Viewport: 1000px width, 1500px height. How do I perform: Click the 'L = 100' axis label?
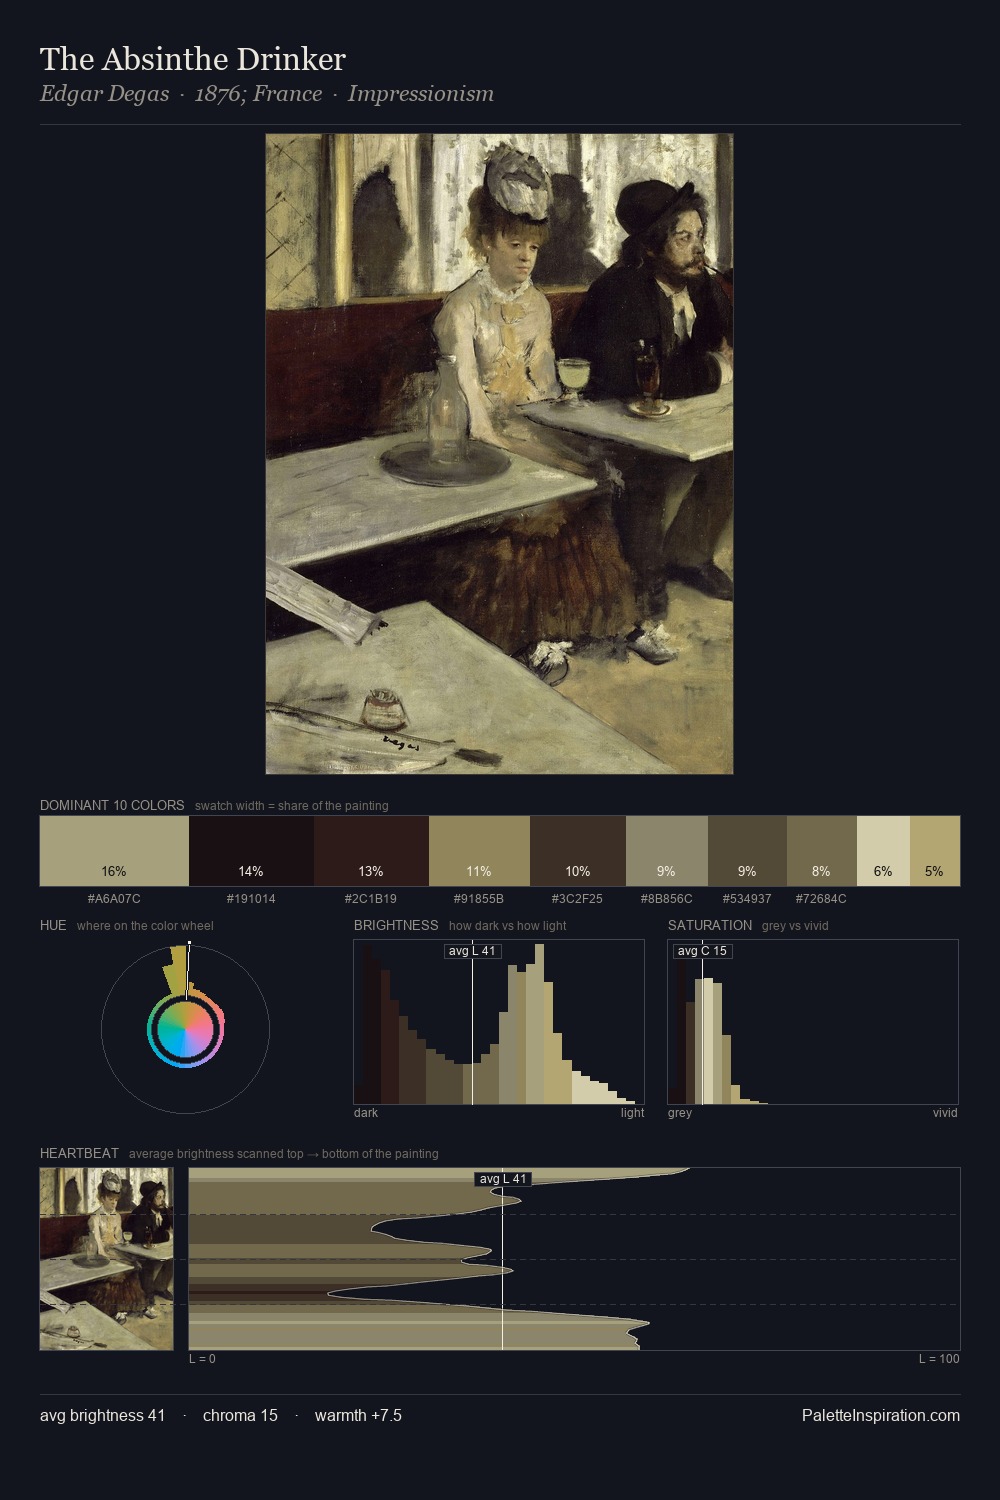(939, 1359)
